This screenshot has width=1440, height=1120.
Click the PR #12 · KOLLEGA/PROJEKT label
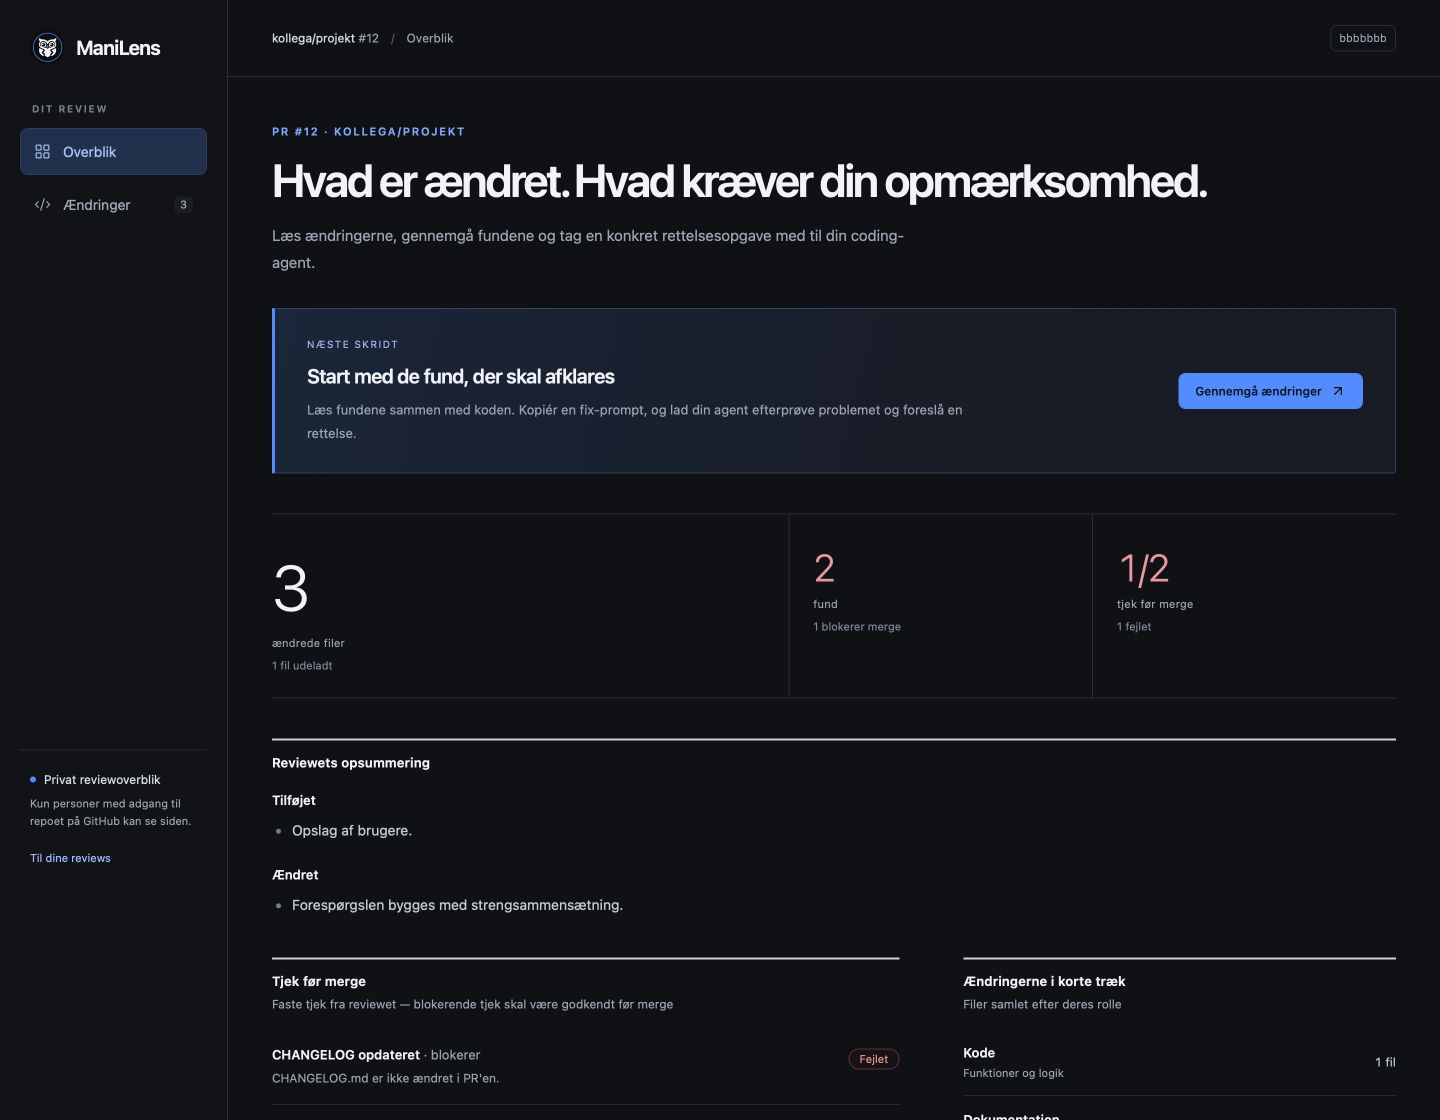tap(368, 132)
